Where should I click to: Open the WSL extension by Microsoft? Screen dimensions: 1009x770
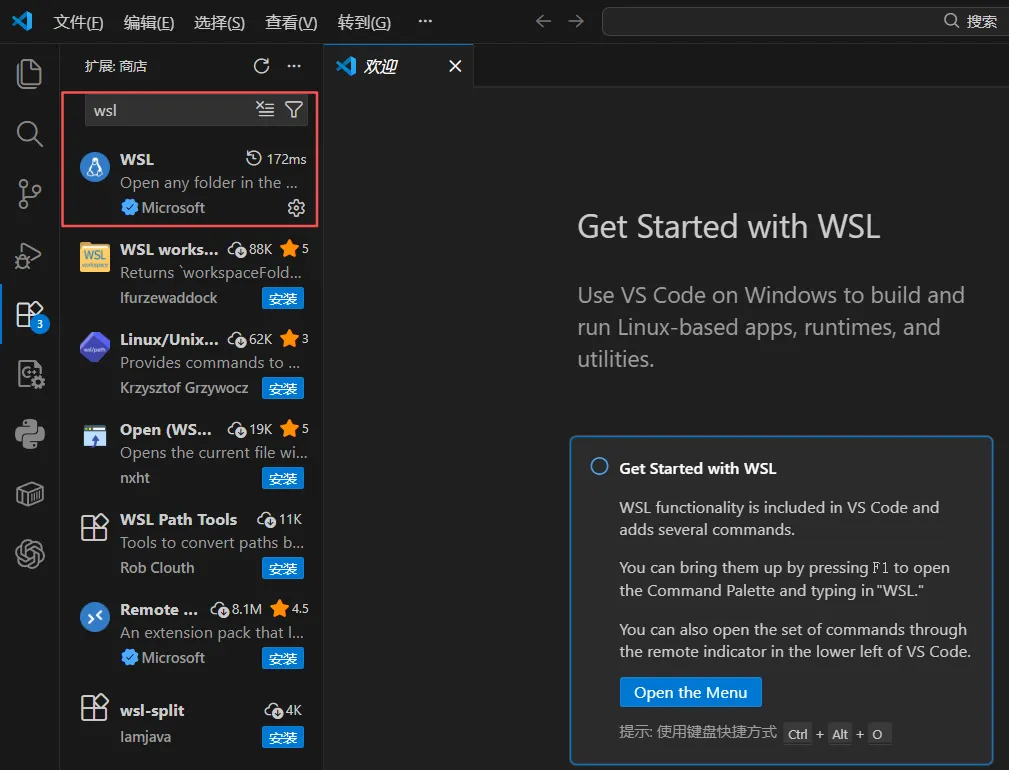point(191,182)
